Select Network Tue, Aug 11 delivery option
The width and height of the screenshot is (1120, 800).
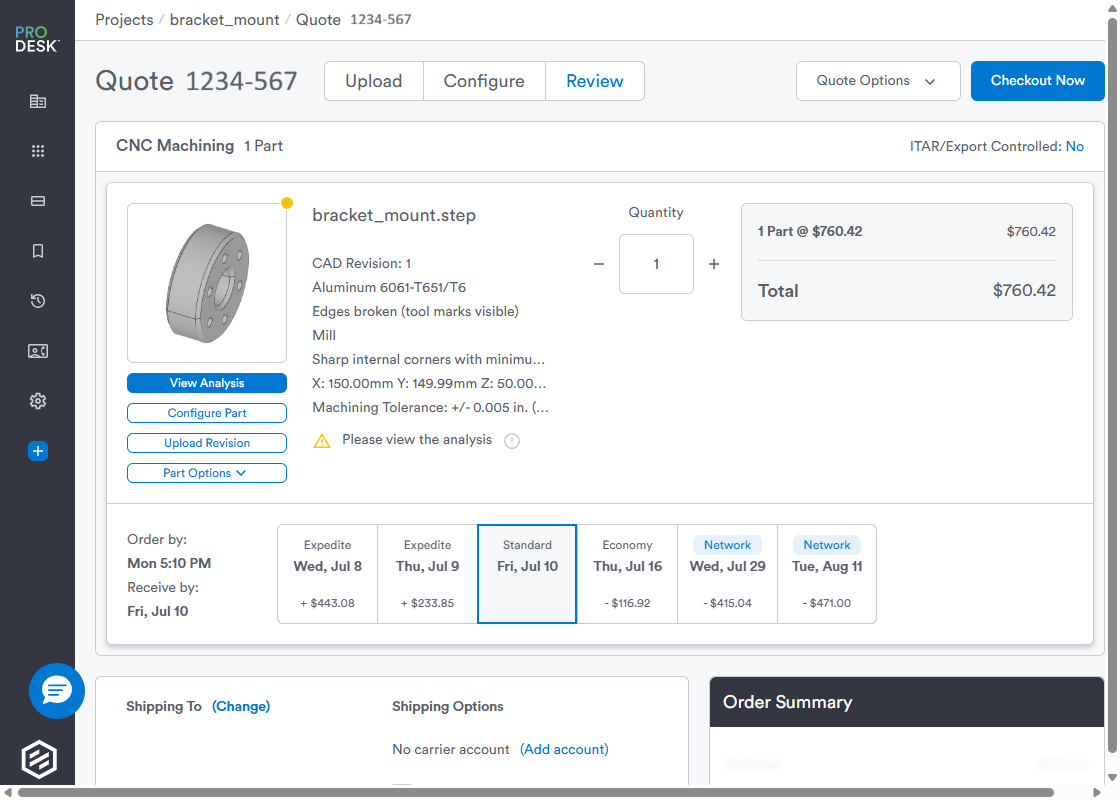827,574
